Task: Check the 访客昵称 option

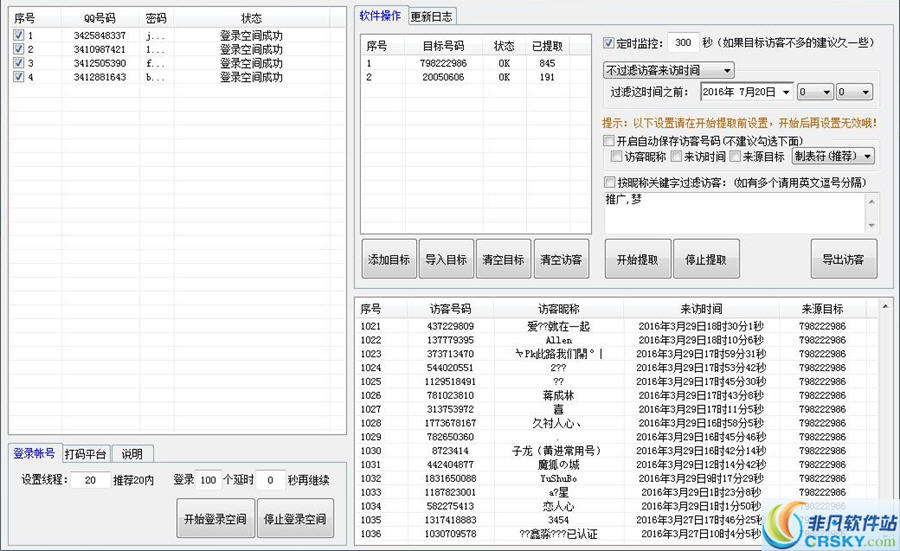Action: tap(616, 156)
